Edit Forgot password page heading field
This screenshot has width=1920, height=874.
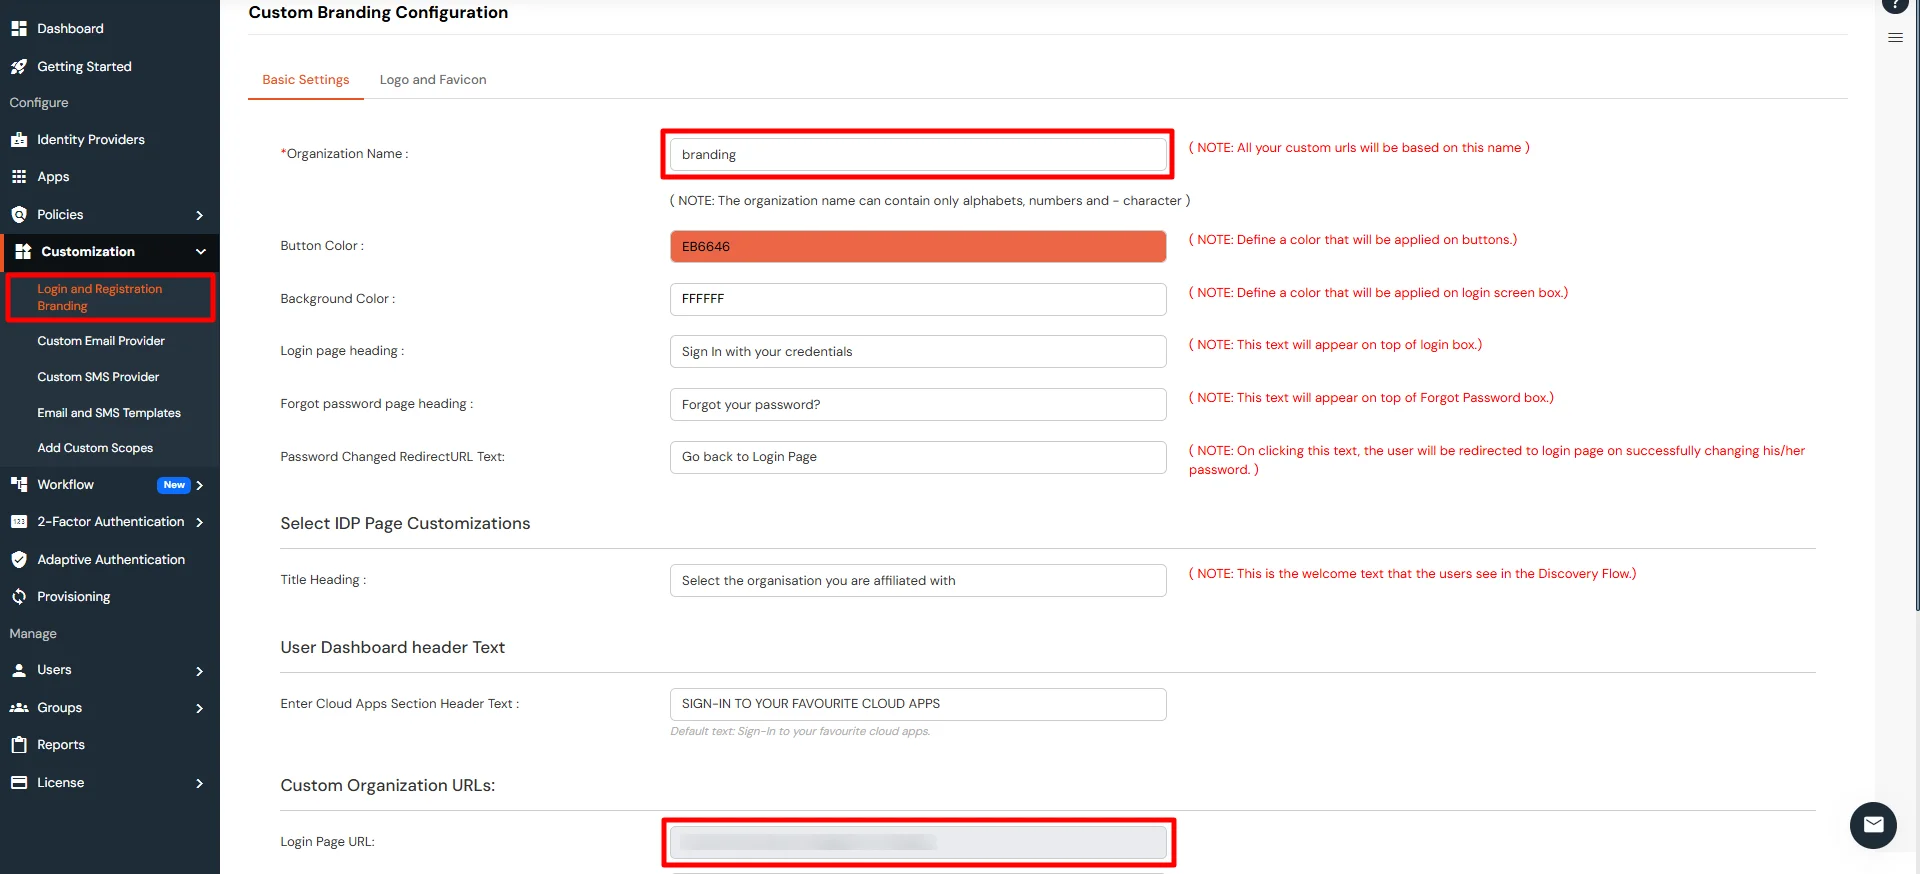pyautogui.click(x=918, y=405)
